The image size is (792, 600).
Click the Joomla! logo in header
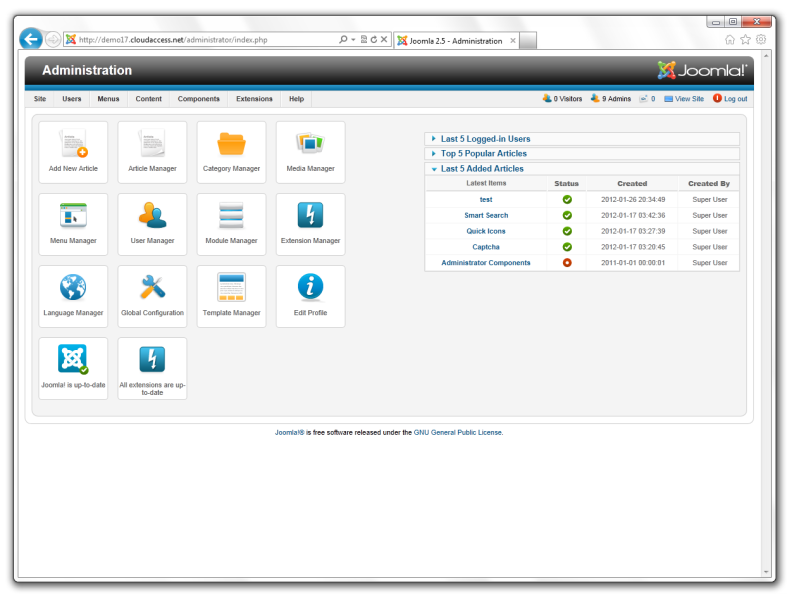pyautogui.click(x=702, y=70)
